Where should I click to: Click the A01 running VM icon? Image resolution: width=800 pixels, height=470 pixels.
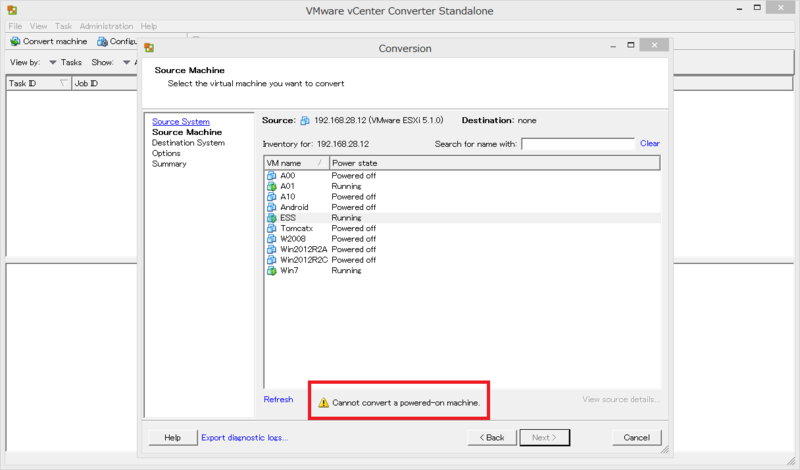(271, 186)
